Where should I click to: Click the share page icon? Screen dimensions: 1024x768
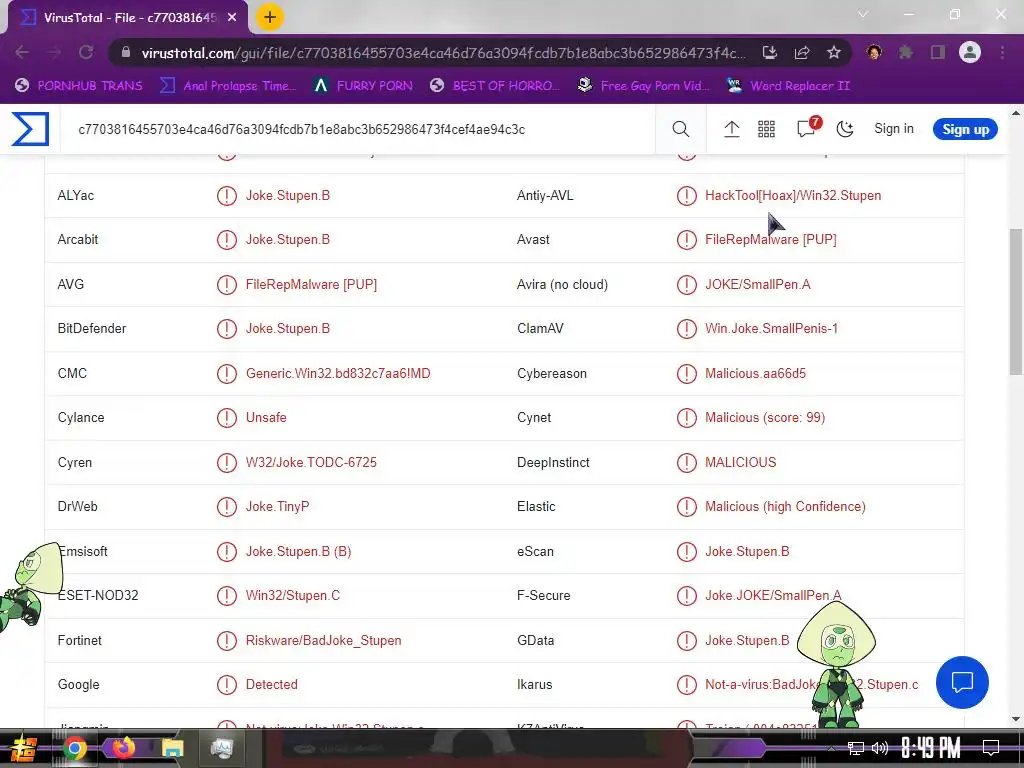[802, 52]
